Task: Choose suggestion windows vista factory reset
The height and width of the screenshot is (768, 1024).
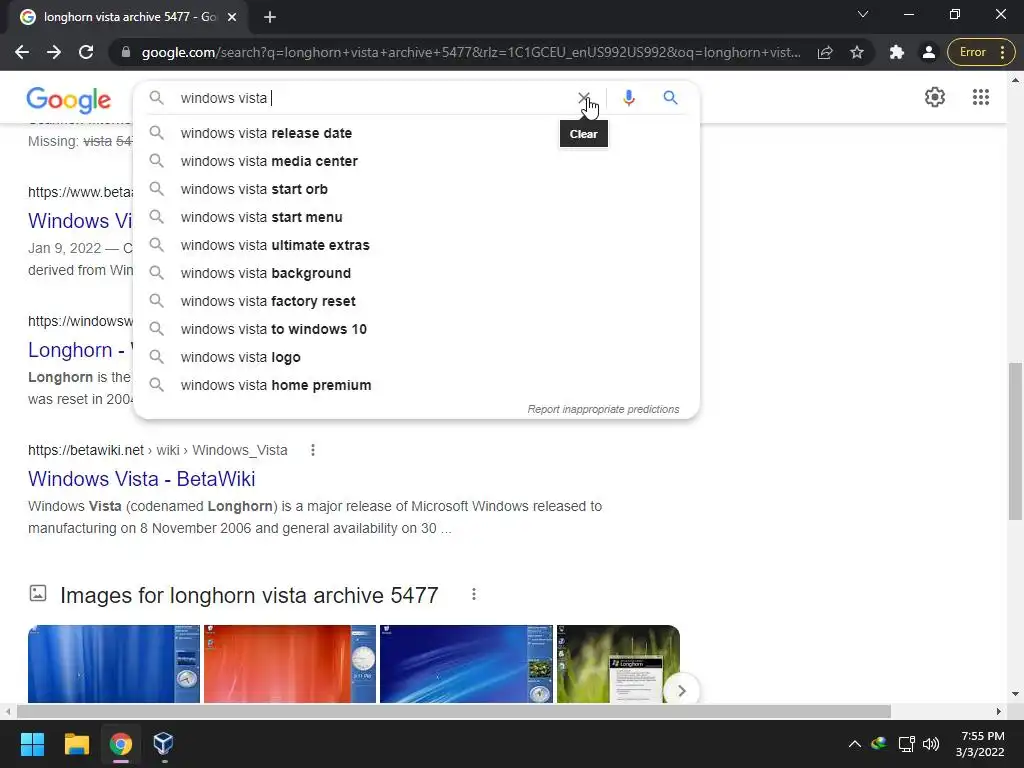Action: coord(416,302)
